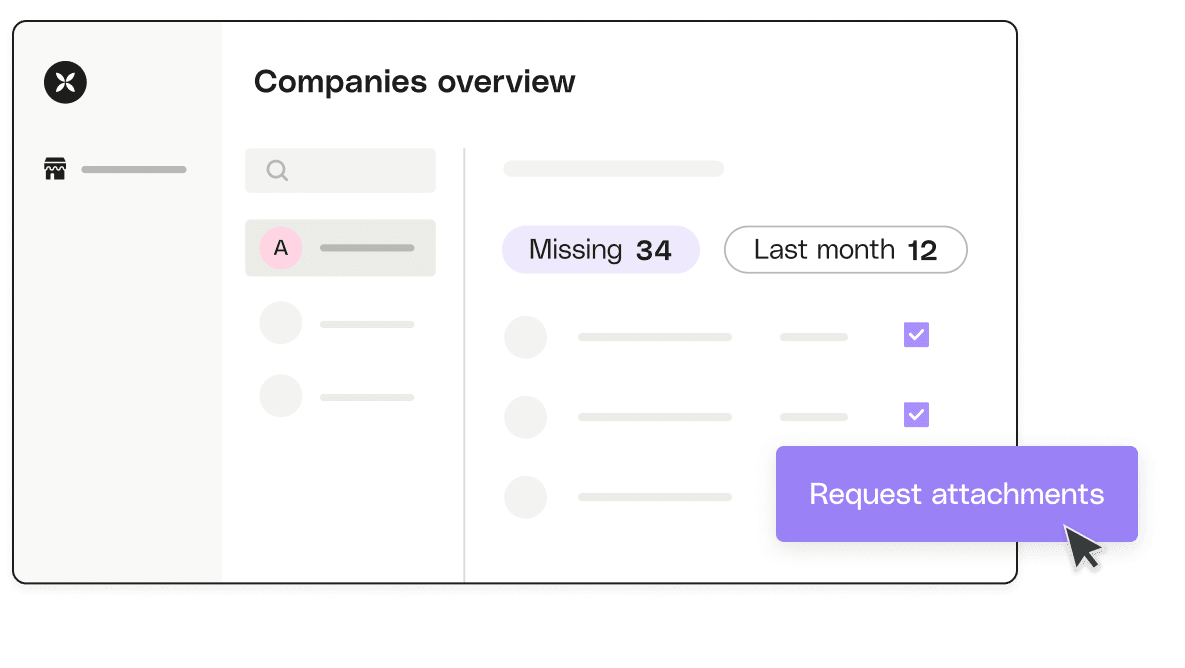Click the third company's gray avatar
The image size is (1185, 668).
coord(280,396)
